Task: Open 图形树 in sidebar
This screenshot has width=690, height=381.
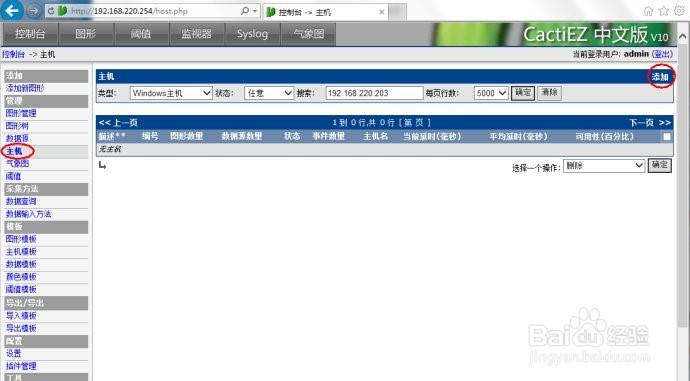Action: (17, 126)
